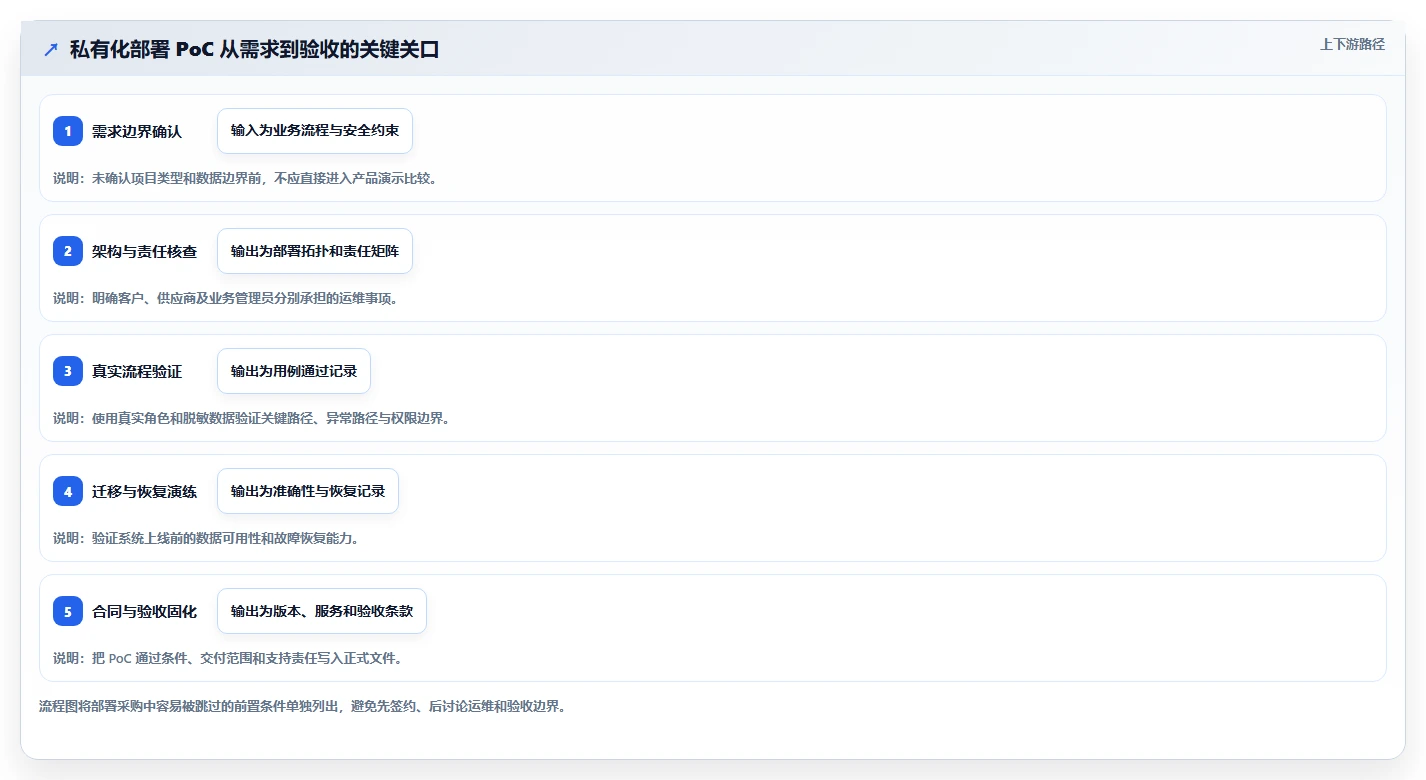Click the step 5 number badge
This screenshot has width=1426, height=780.
(68, 611)
